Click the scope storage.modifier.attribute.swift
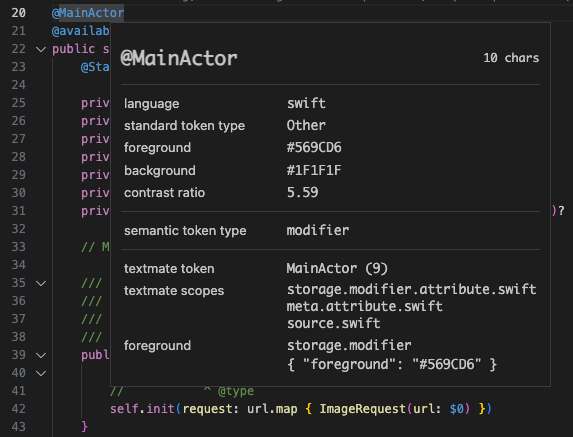The width and height of the screenshot is (573, 437). pos(411,289)
